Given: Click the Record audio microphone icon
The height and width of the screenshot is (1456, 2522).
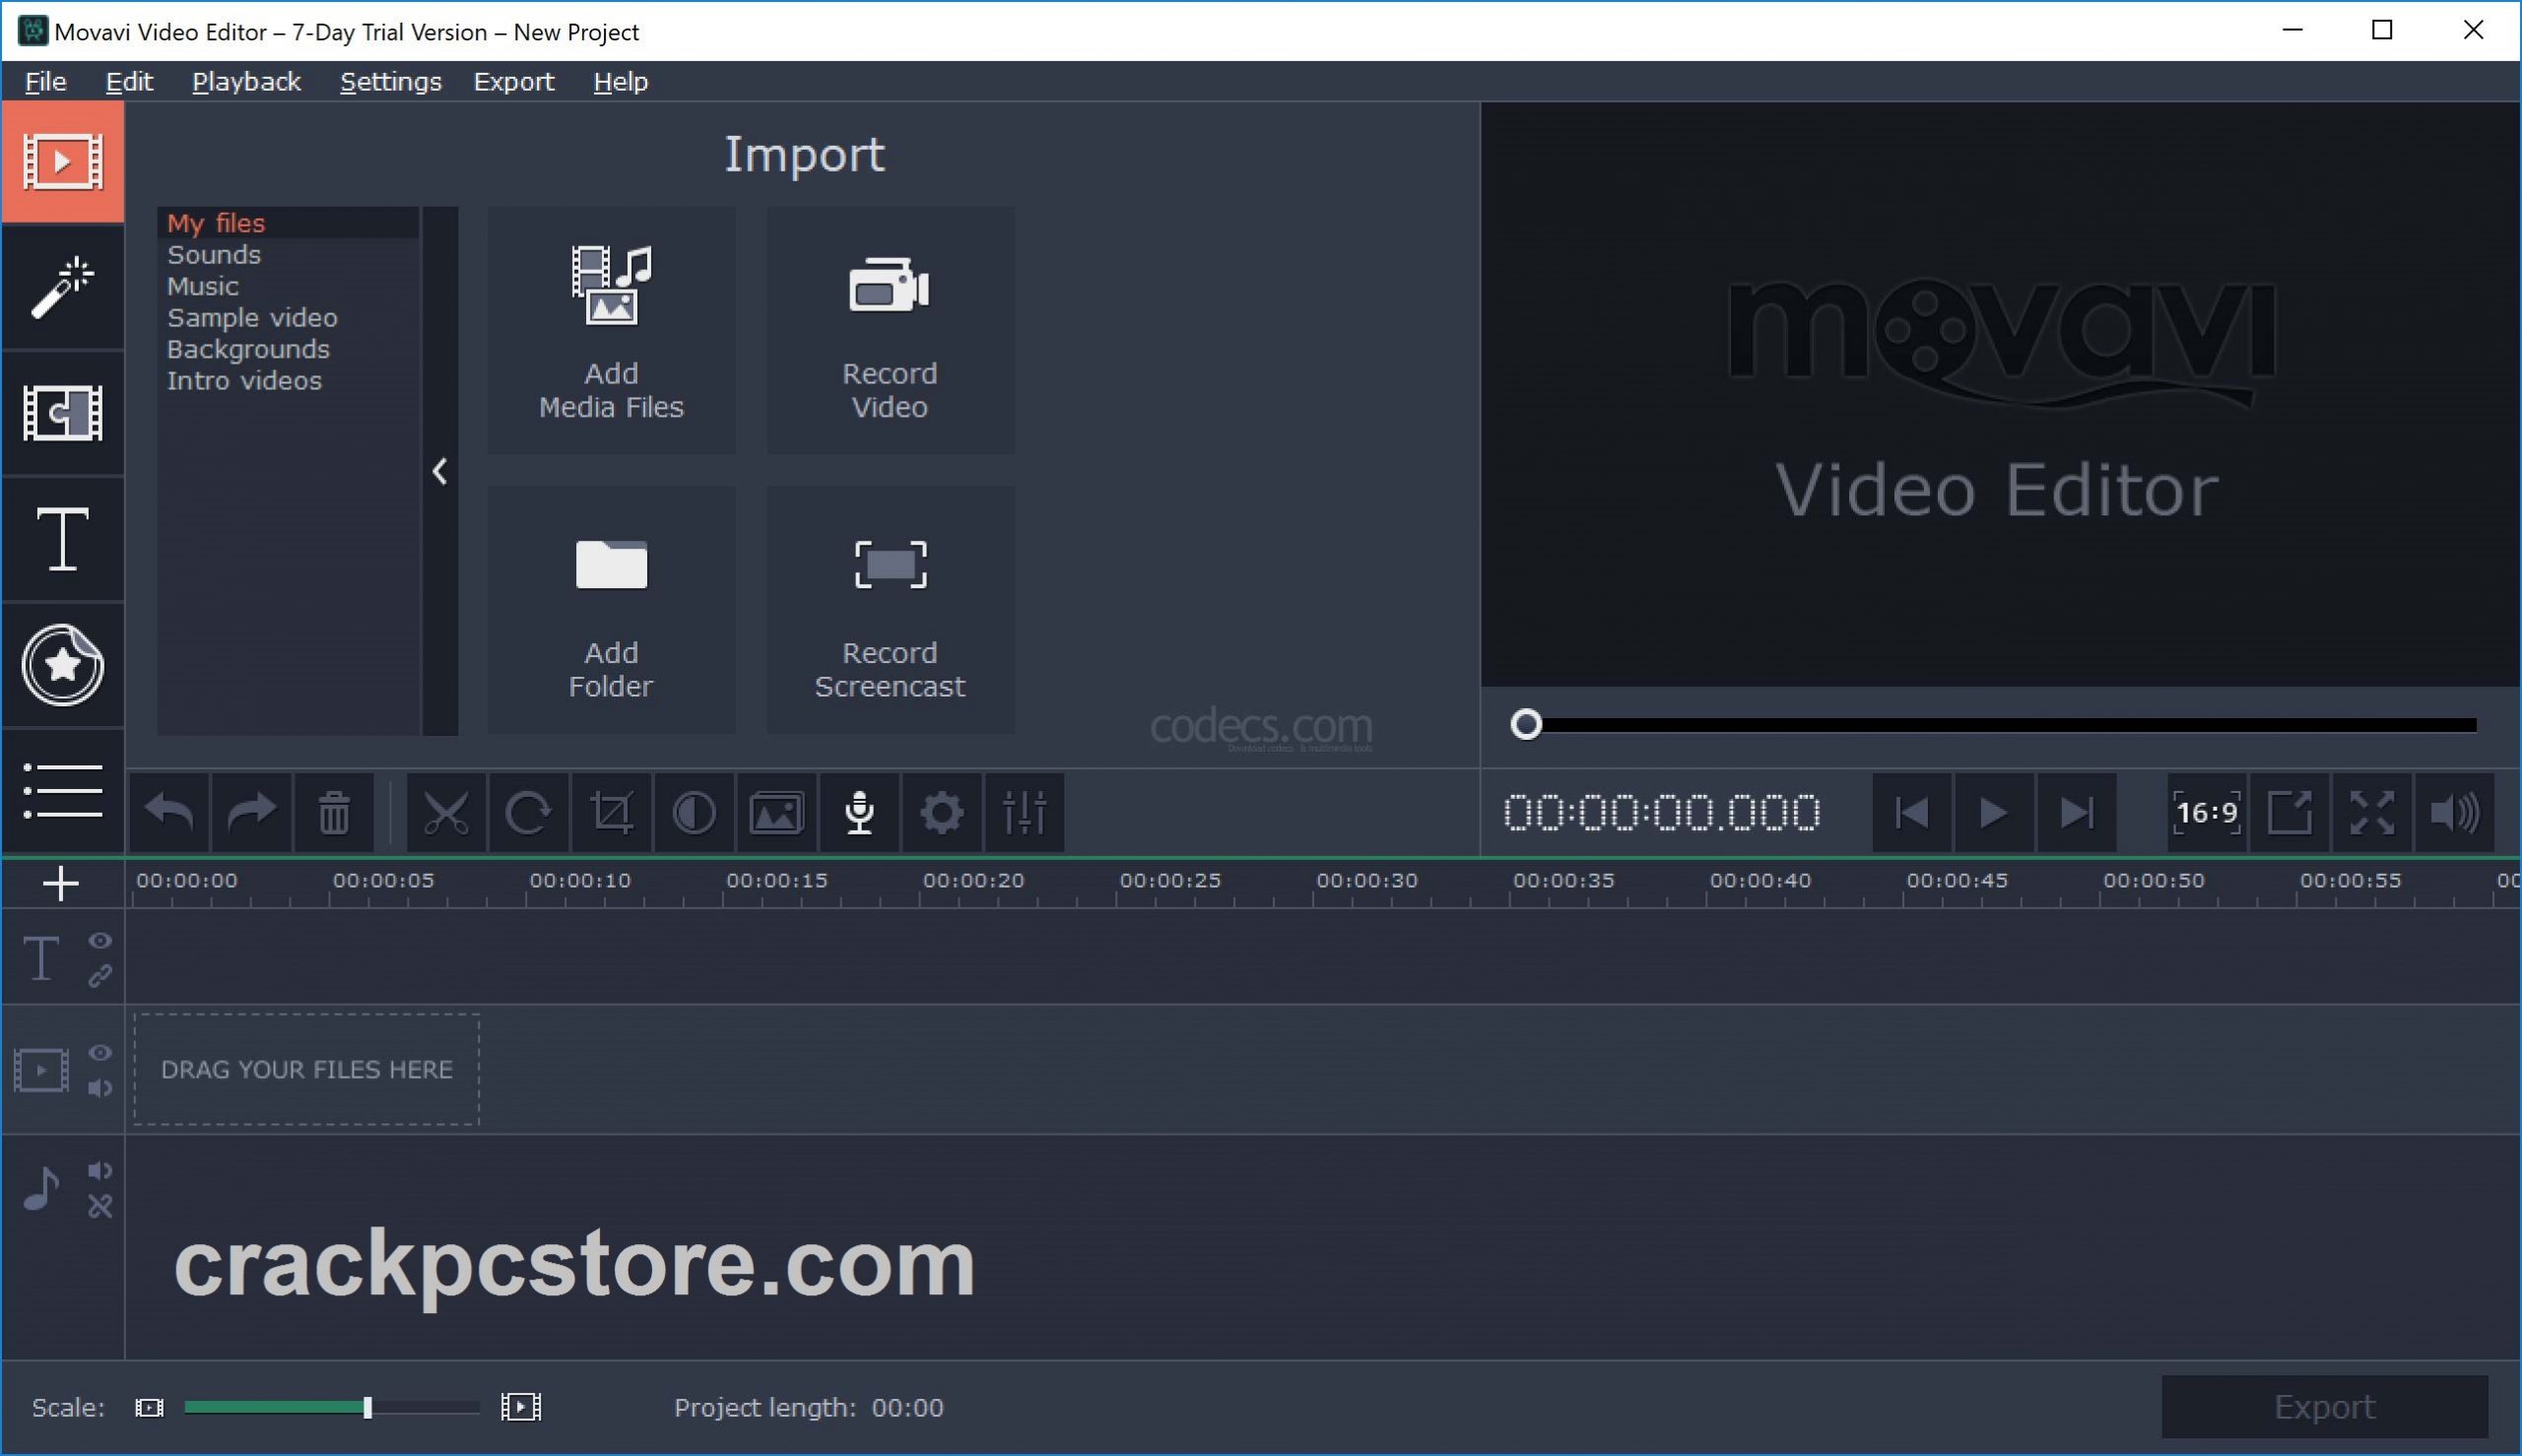Looking at the screenshot, I should (859, 812).
